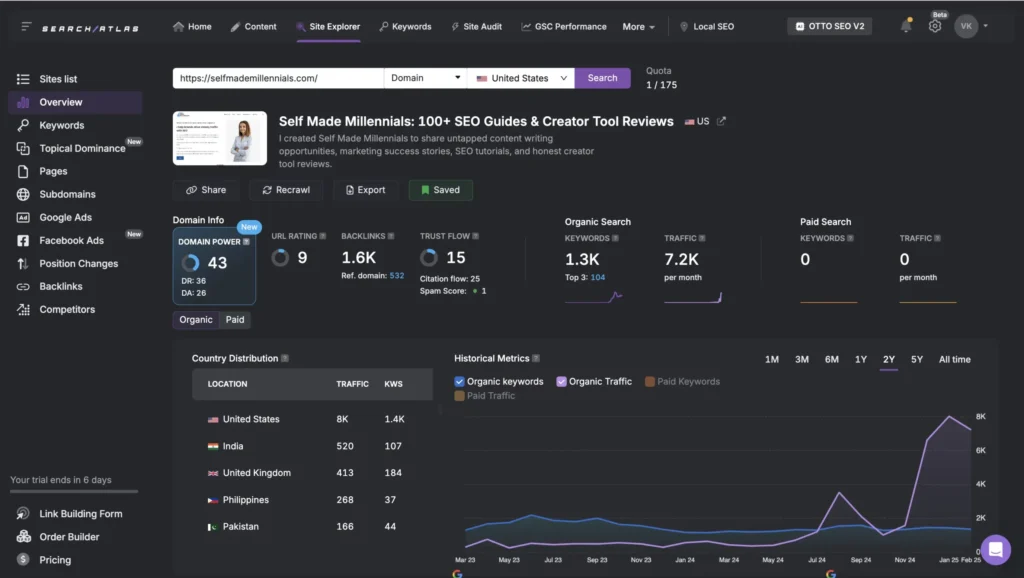Open the Google Ads sidebar item
This screenshot has width=1024, height=578.
coord(66,217)
